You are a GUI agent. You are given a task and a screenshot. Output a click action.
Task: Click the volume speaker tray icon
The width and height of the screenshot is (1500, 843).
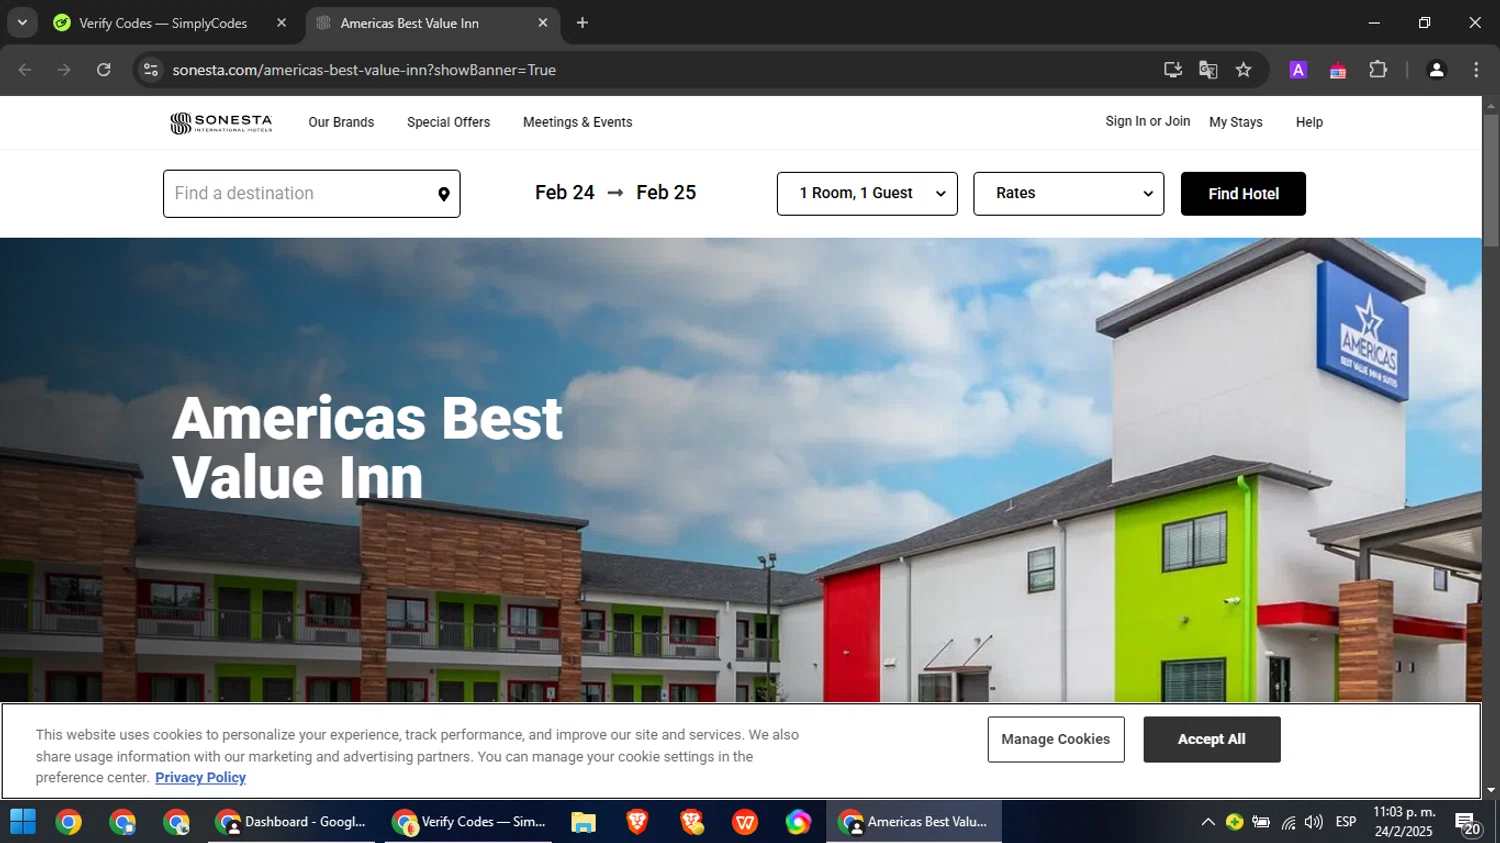click(x=1314, y=822)
